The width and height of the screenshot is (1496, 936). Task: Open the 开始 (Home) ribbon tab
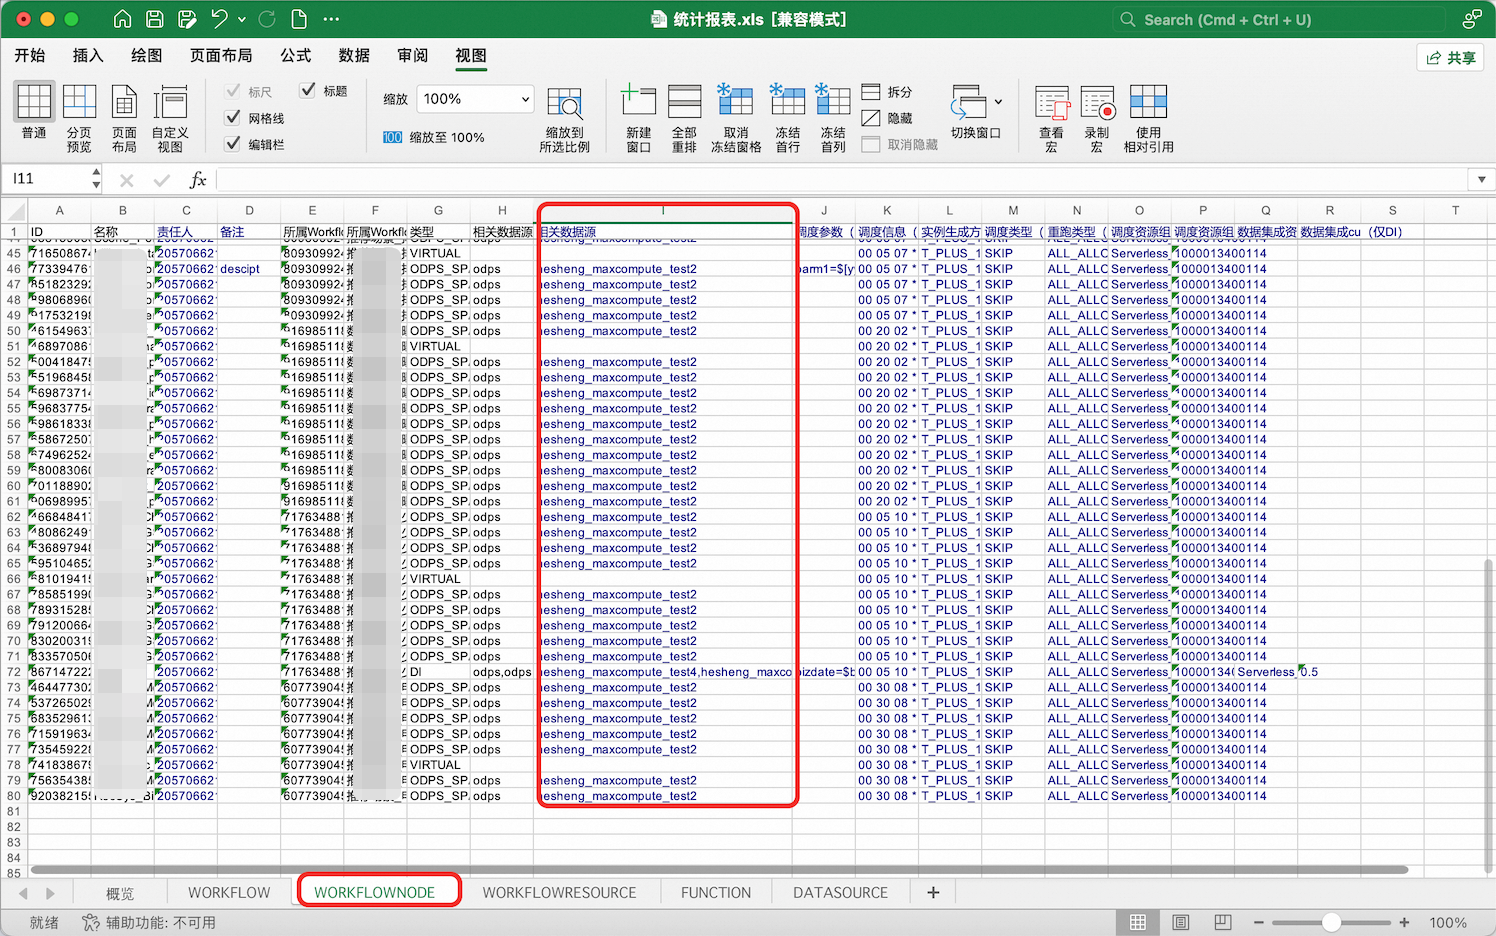tap(30, 56)
